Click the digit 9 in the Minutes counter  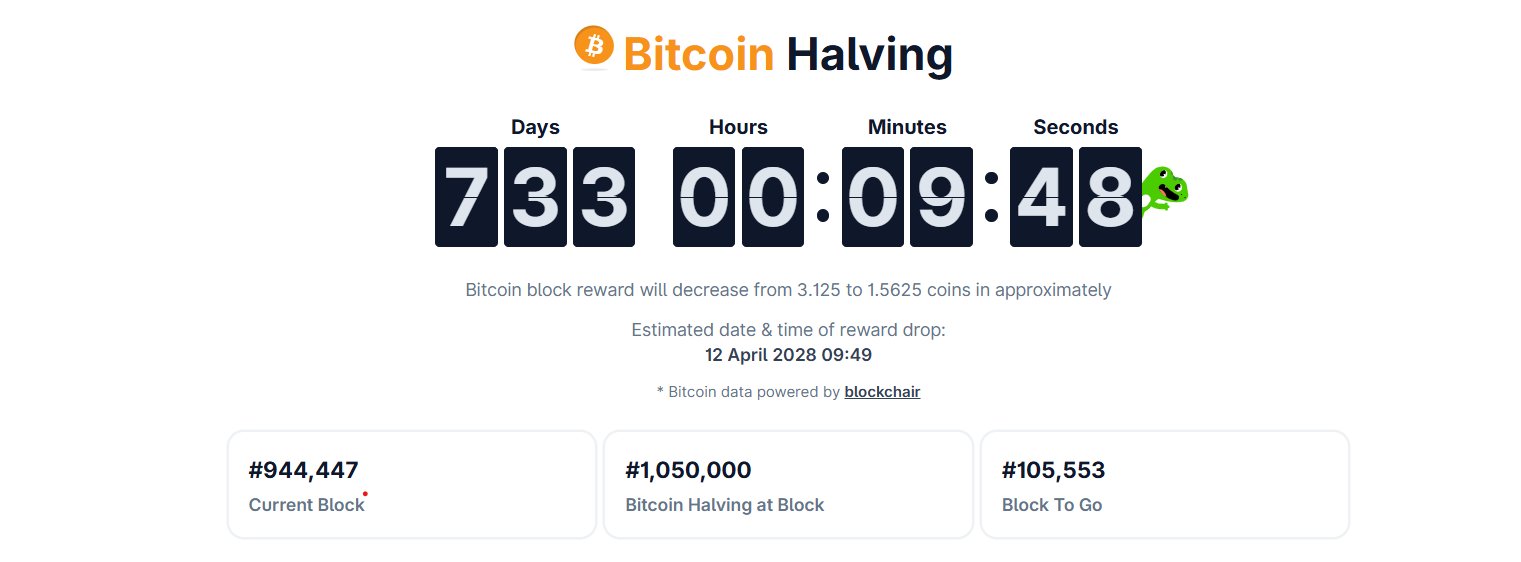941,197
